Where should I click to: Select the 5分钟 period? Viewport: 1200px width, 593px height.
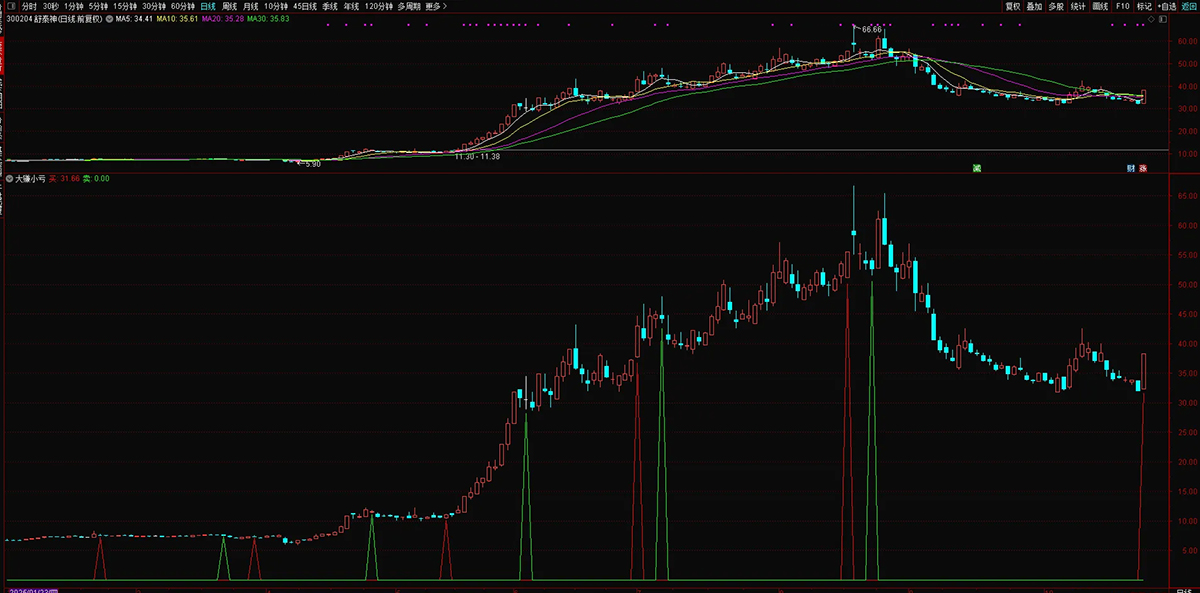click(x=98, y=6)
